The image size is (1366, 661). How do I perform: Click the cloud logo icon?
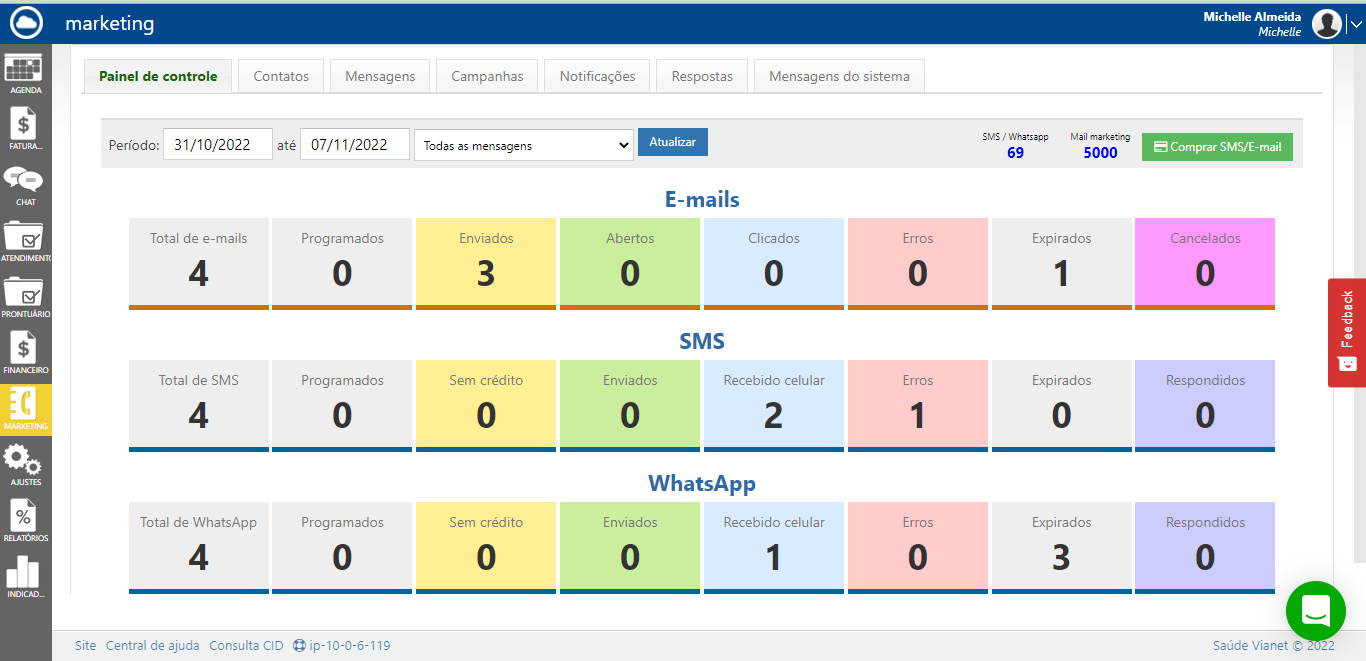tap(26, 22)
